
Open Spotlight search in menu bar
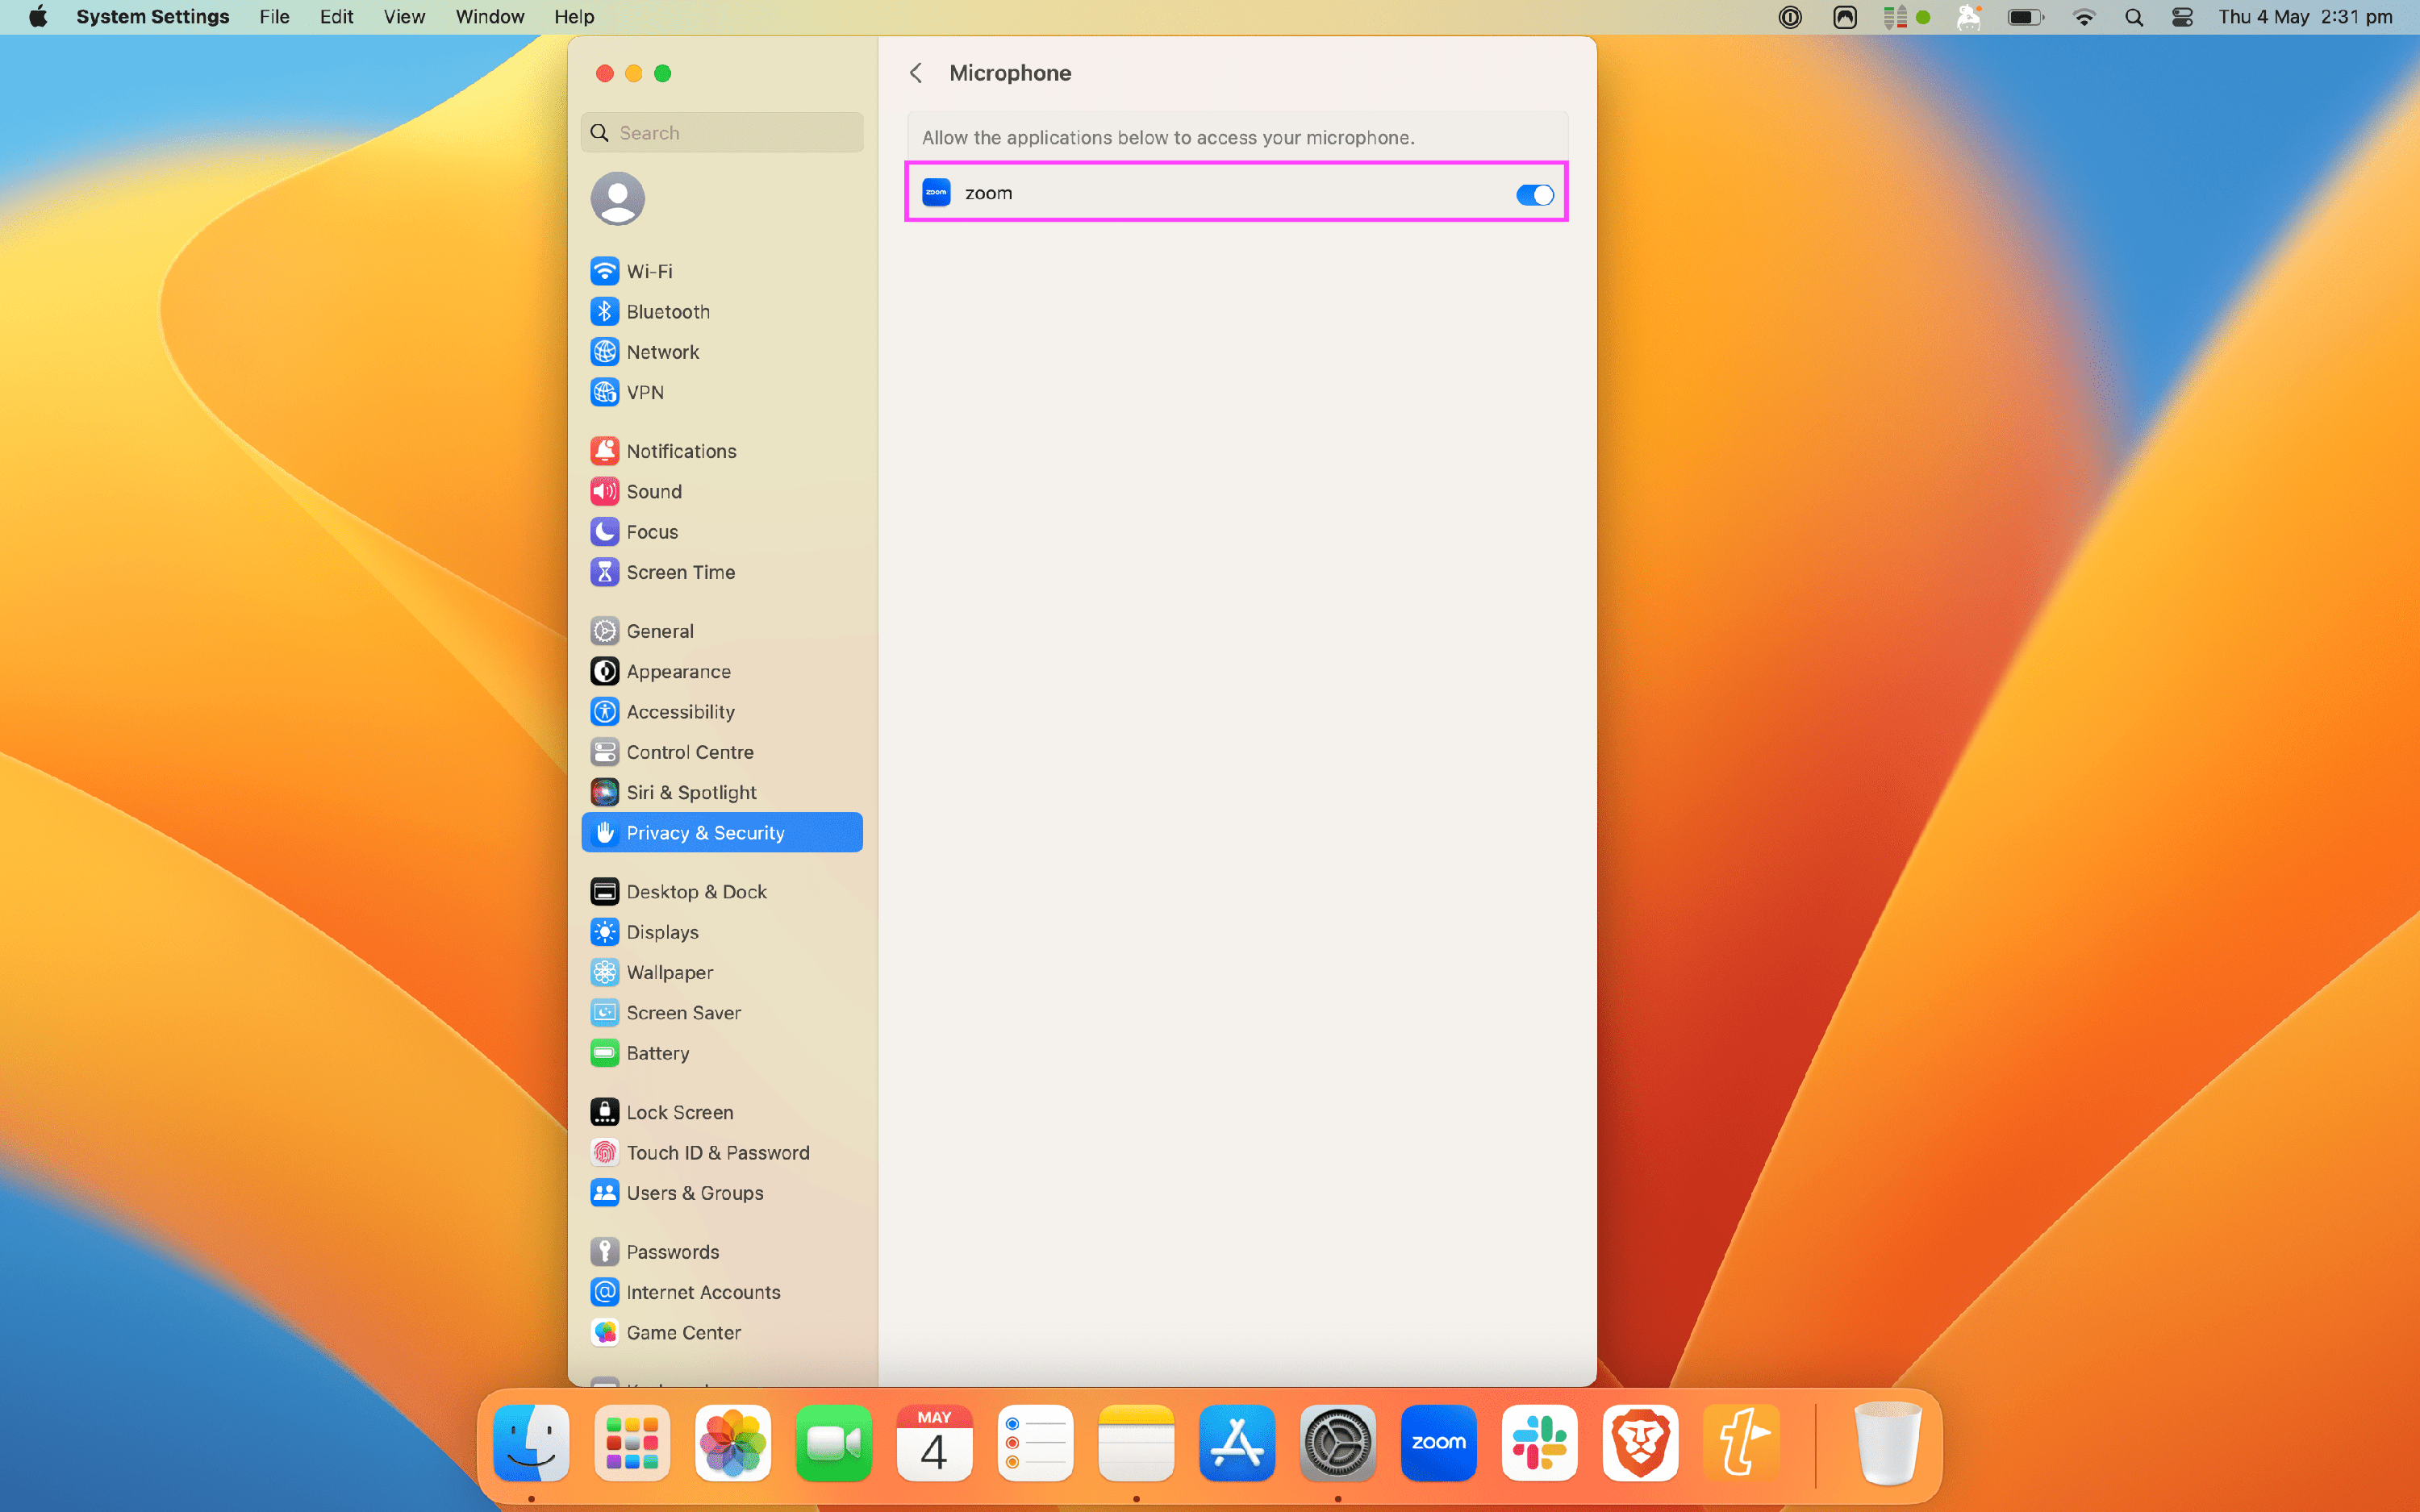click(2133, 17)
